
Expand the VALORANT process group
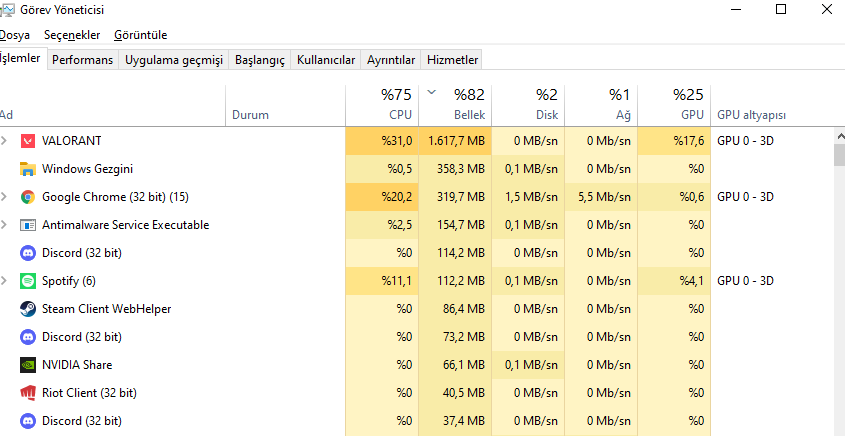coord(5,141)
